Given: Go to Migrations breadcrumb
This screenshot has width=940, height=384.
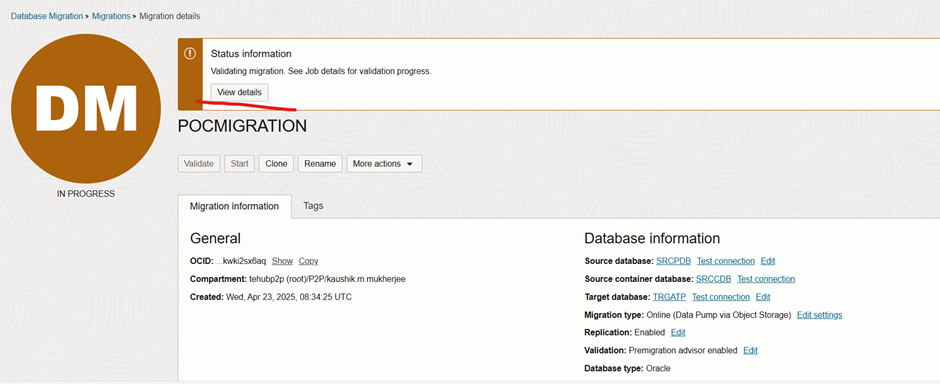Looking at the screenshot, I should [x=111, y=16].
